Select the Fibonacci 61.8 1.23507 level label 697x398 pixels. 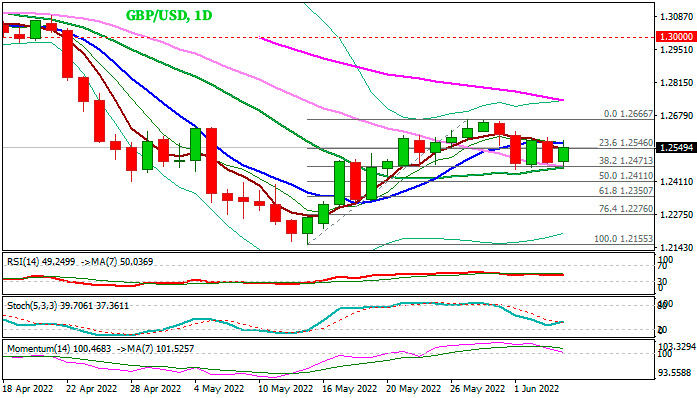click(626, 191)
